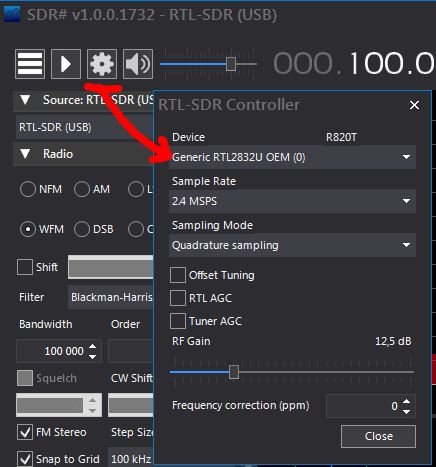
Task: Open configuration via gear icon
Action: tap(102, 64)
